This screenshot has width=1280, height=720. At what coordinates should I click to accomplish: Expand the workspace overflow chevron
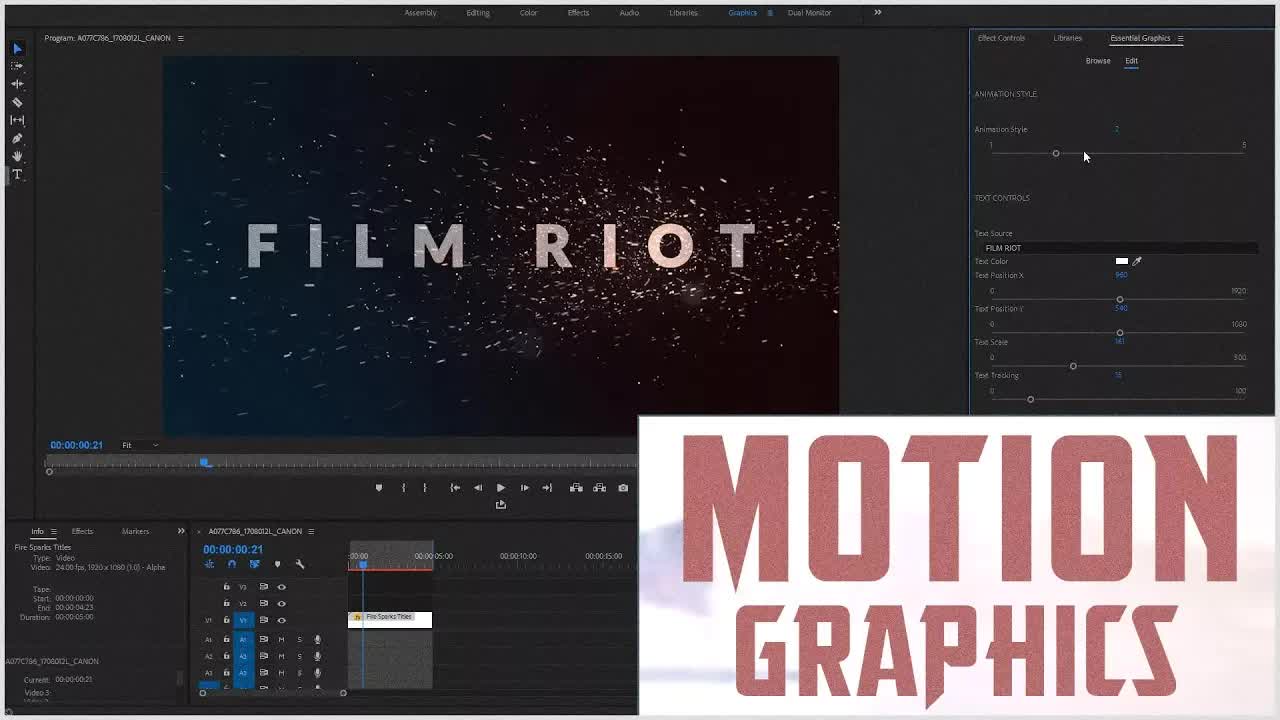(x=878, y=12)
